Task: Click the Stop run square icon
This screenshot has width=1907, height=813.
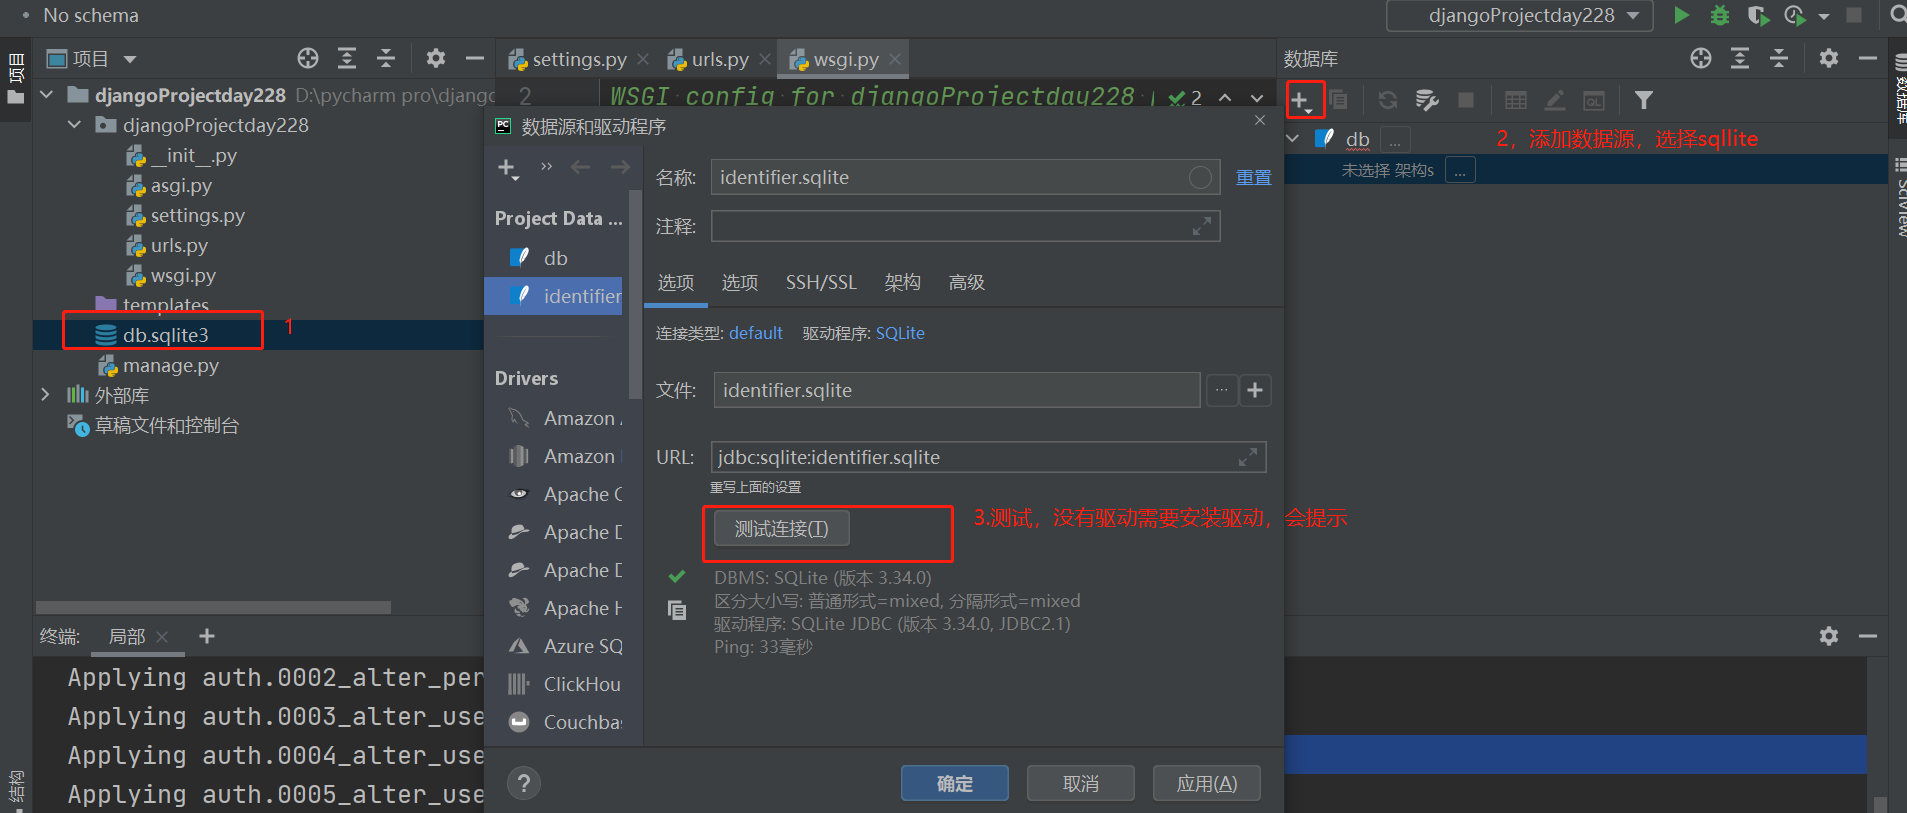Action: [1854, 15]
